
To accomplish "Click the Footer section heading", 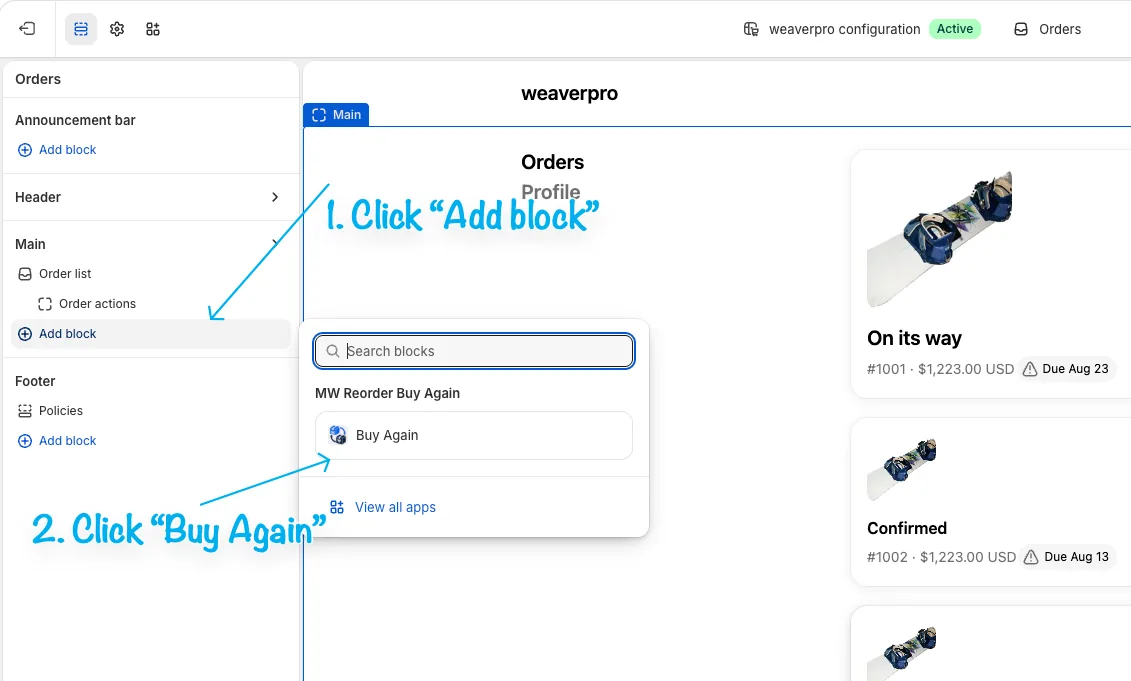I will [35, 381].
